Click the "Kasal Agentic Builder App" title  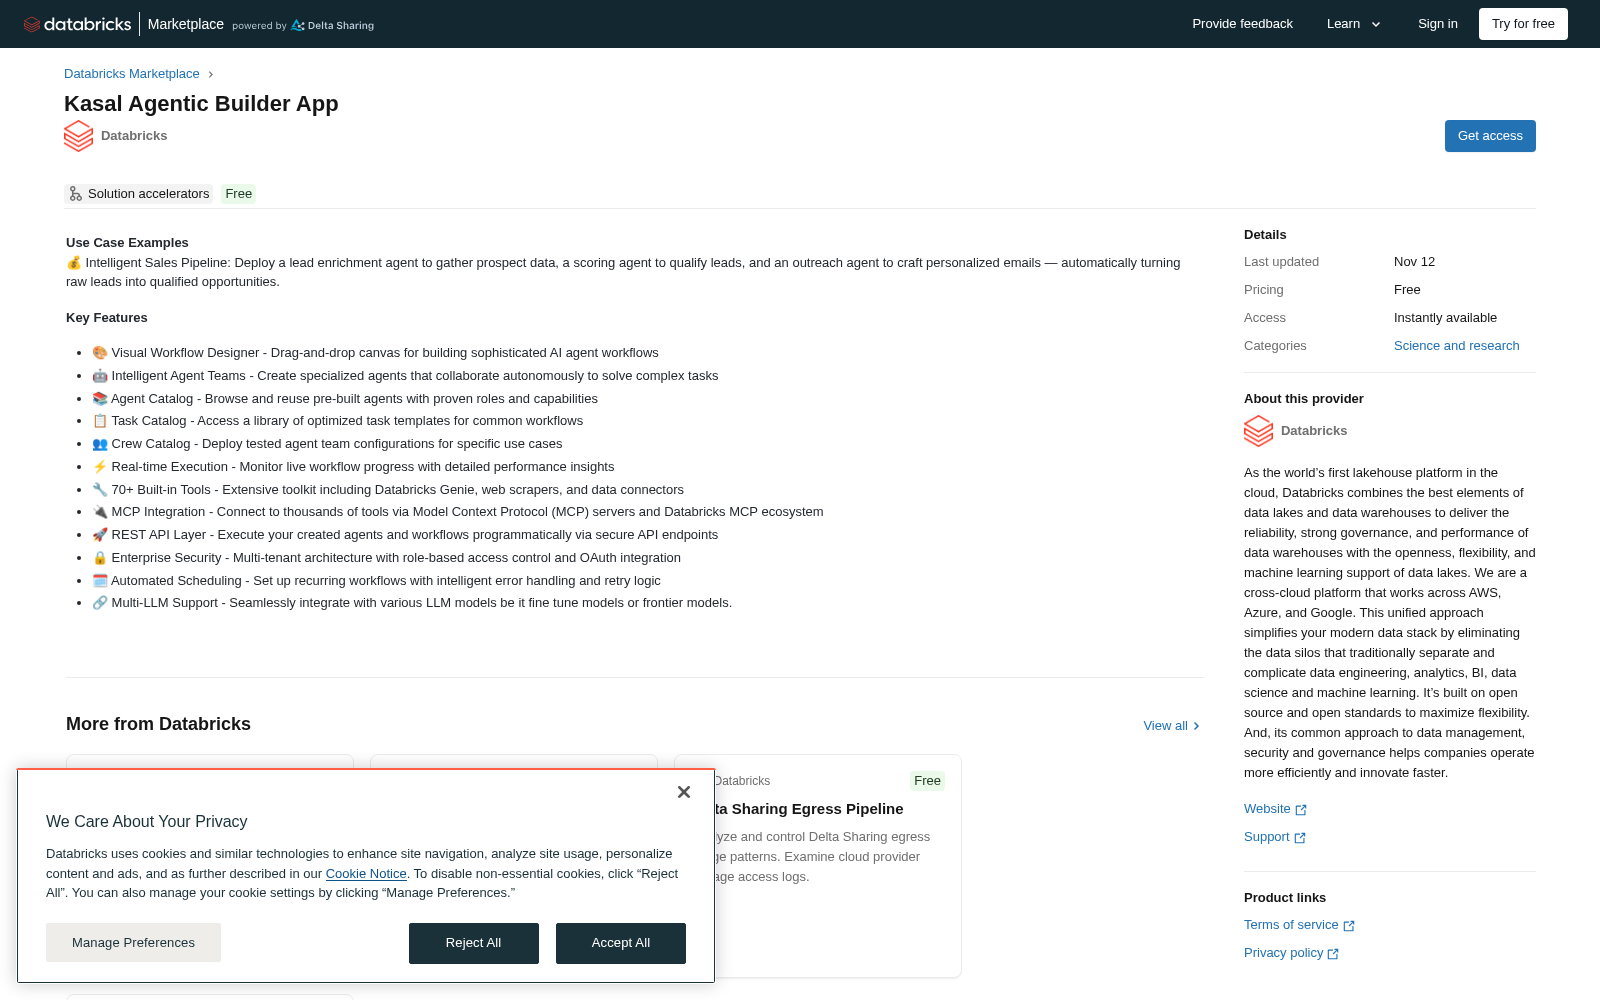[201, 104]
